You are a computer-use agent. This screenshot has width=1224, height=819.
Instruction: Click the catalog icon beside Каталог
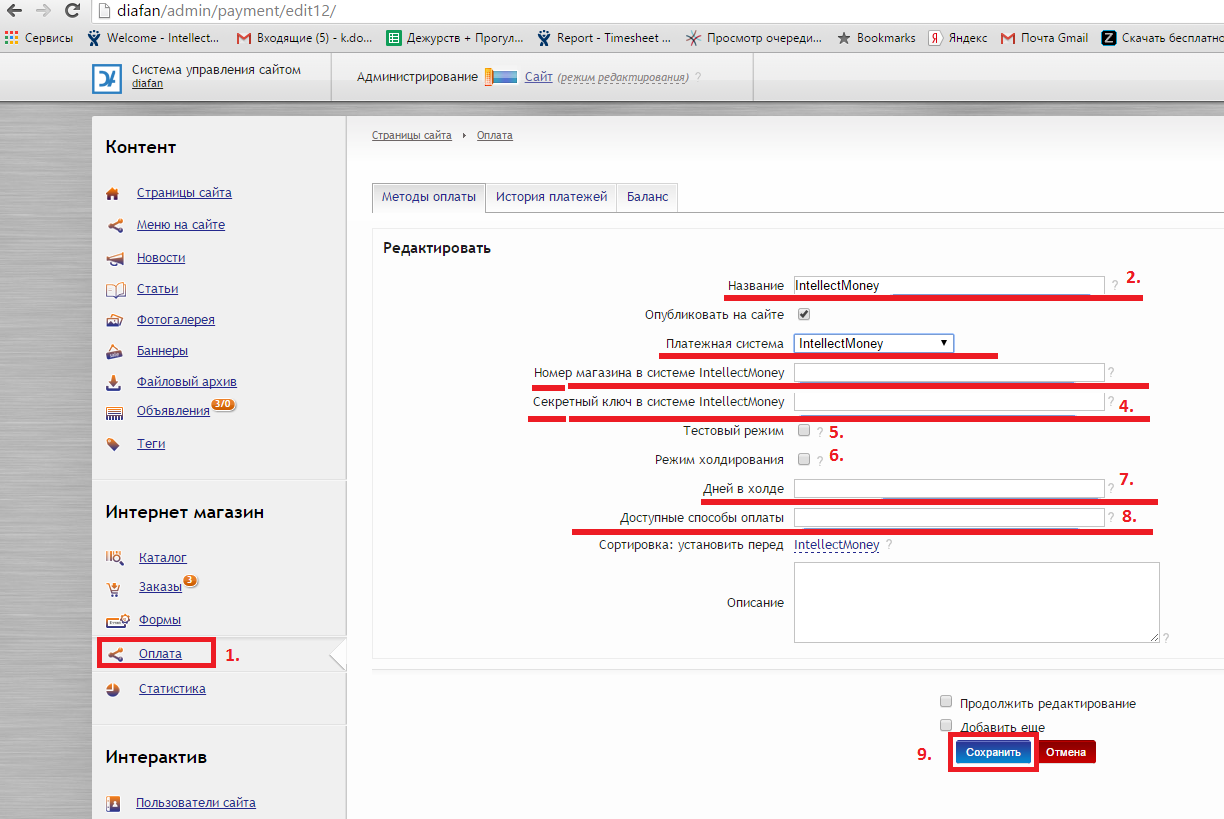tap(115, 558)
